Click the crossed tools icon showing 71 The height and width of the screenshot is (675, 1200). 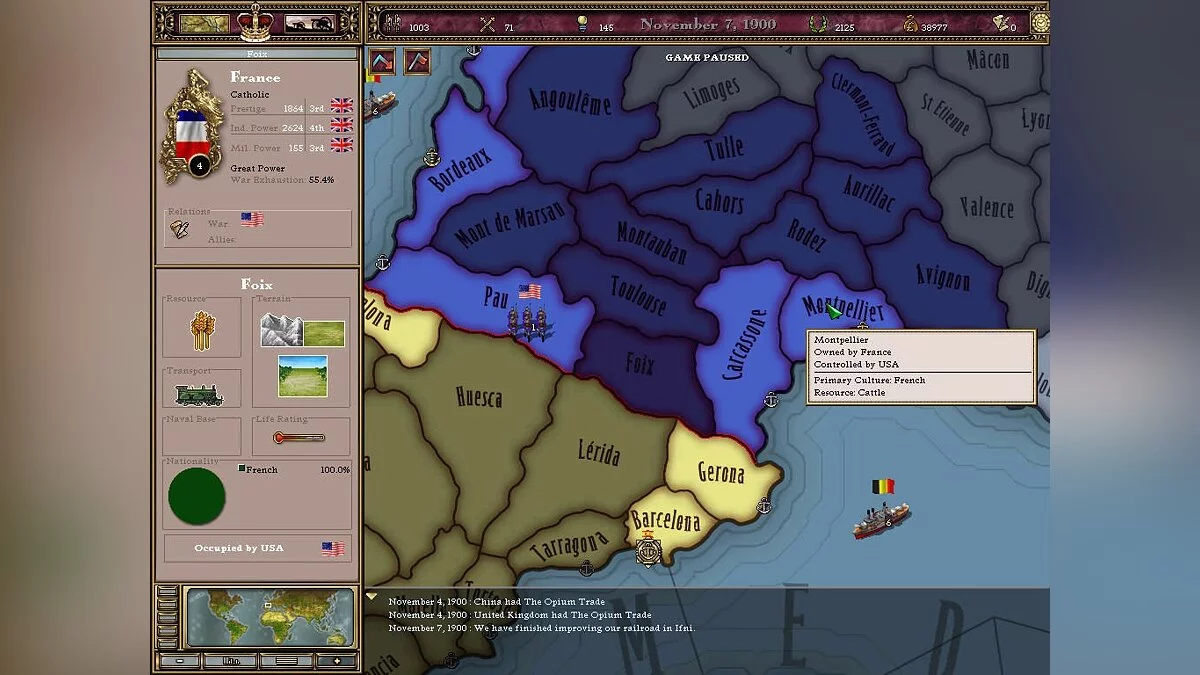(x=488, y=24)
